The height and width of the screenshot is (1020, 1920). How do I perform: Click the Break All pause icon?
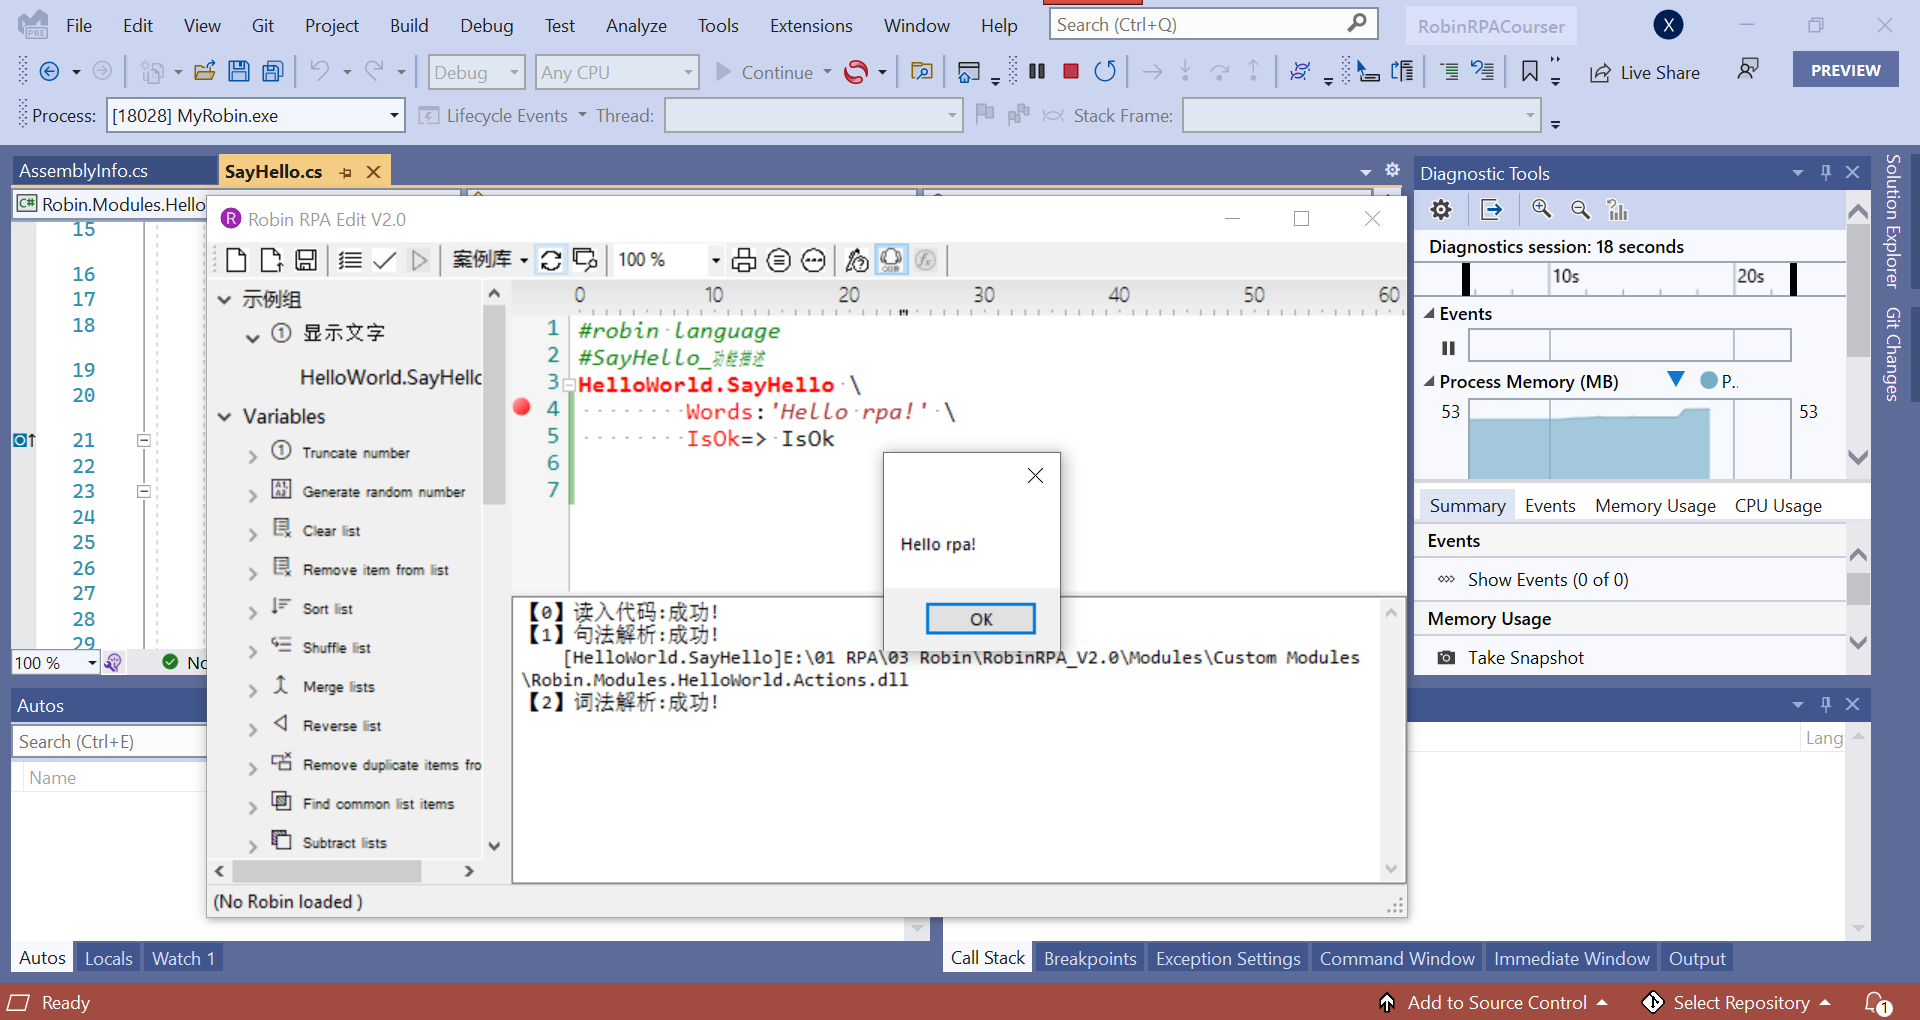point(1037,71)
